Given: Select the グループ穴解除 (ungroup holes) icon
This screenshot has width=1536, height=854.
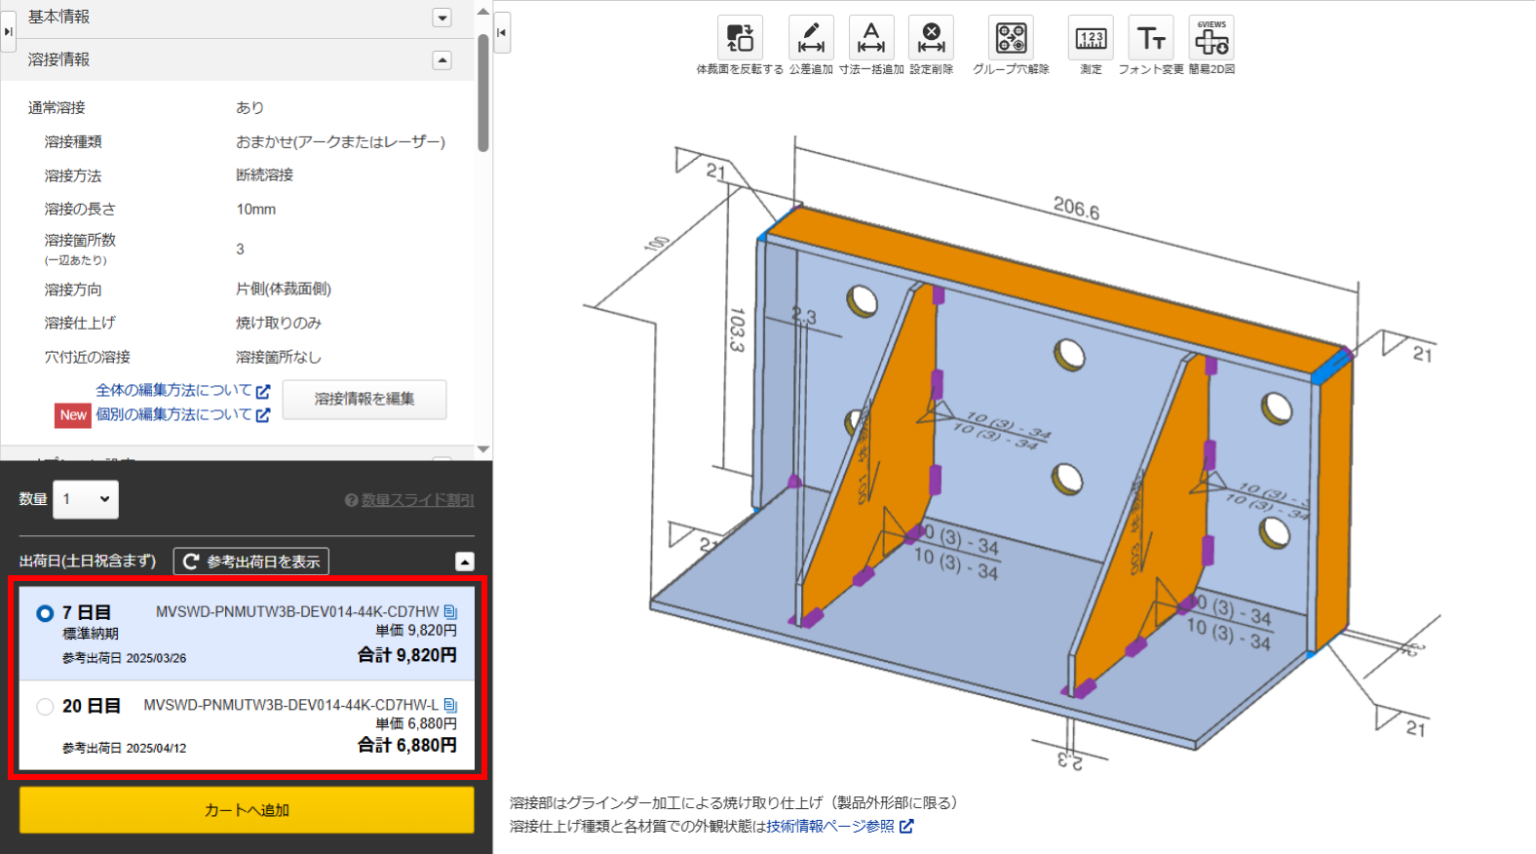Looking at the screenshot, I should coord(1011,38).
